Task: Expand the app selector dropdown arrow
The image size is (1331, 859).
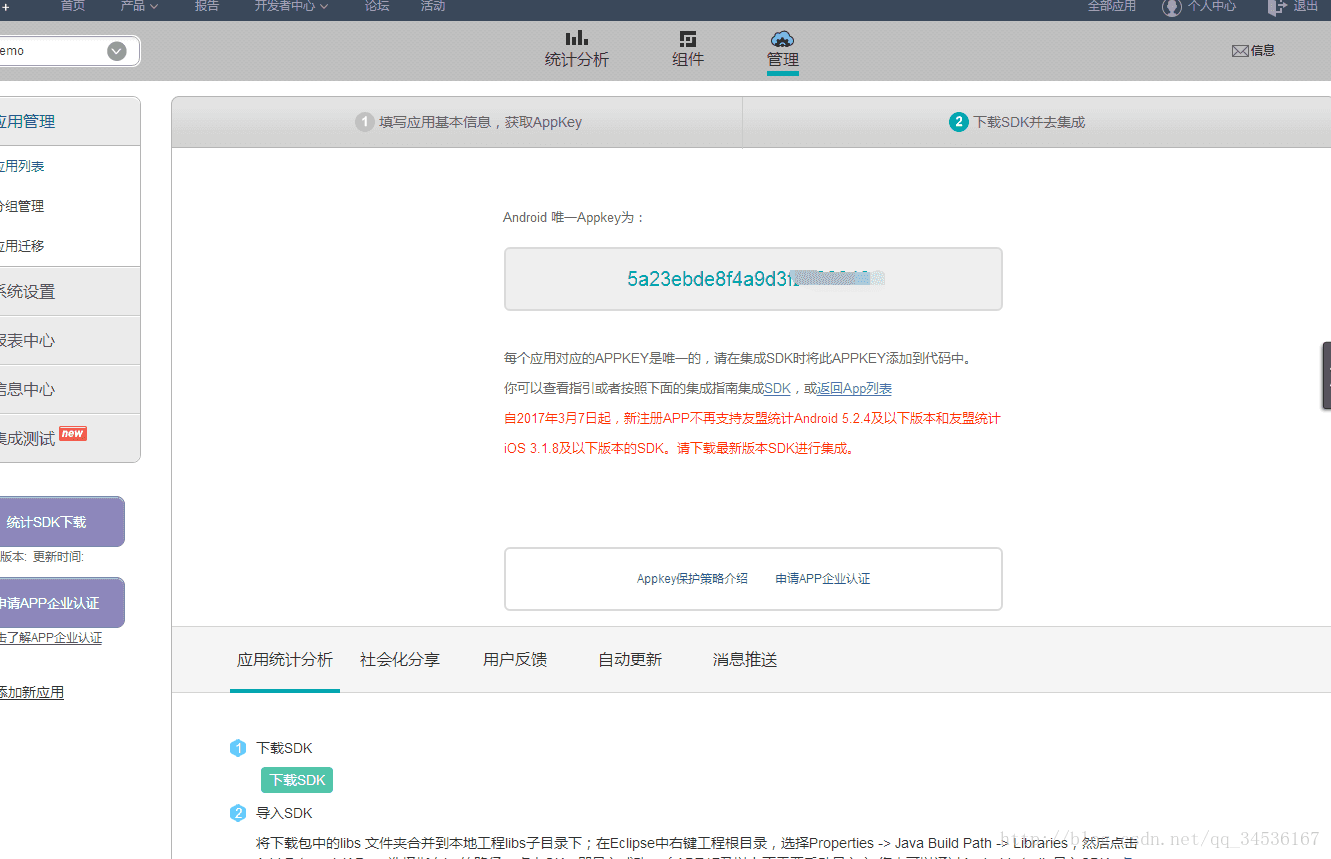Action: pyautogui.click(x=117, y=51)
